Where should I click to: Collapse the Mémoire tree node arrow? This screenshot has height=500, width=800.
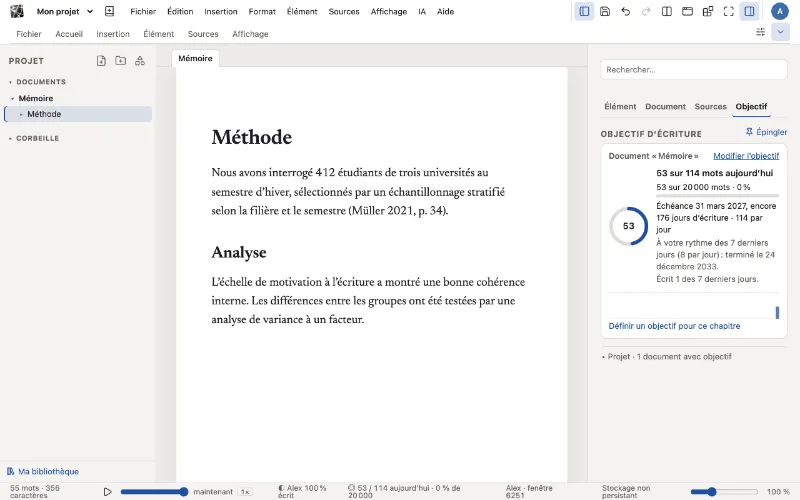12,98
